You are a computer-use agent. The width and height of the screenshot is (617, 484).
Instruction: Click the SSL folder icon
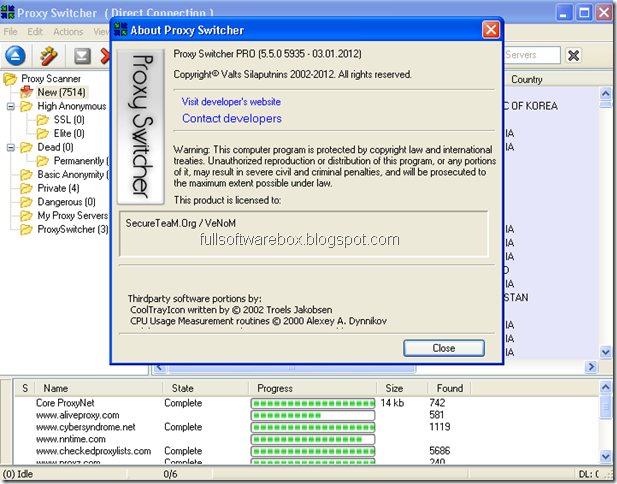pyautogui.click(x=42, y=120)
